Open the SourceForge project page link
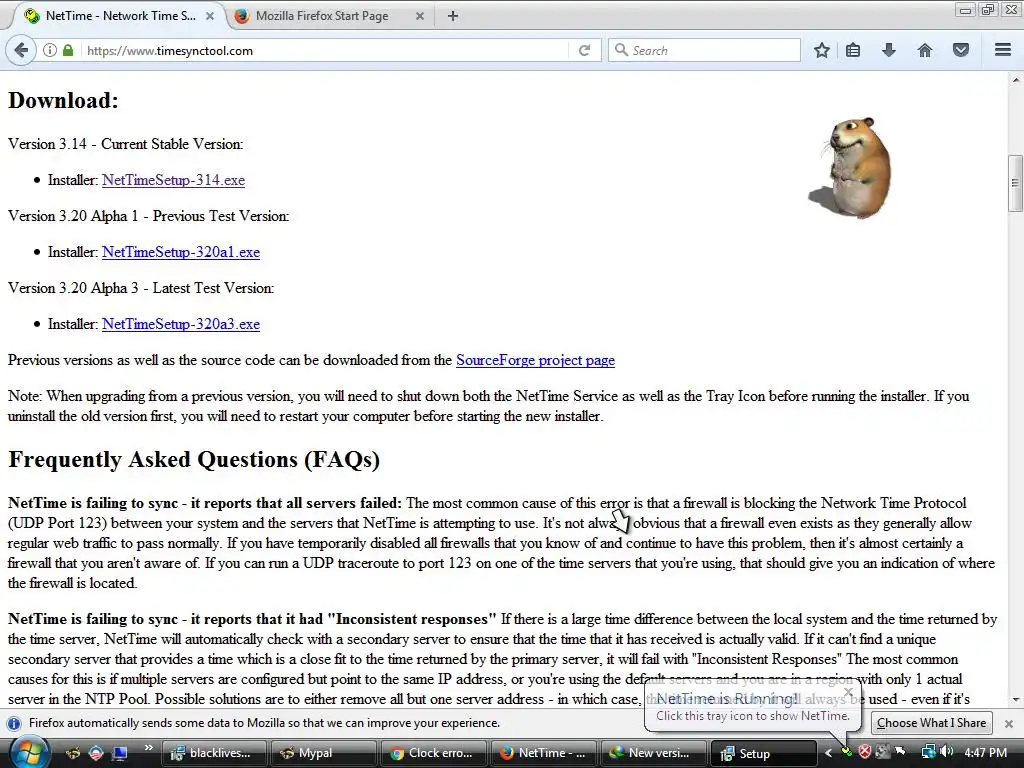 pos(535,360)
